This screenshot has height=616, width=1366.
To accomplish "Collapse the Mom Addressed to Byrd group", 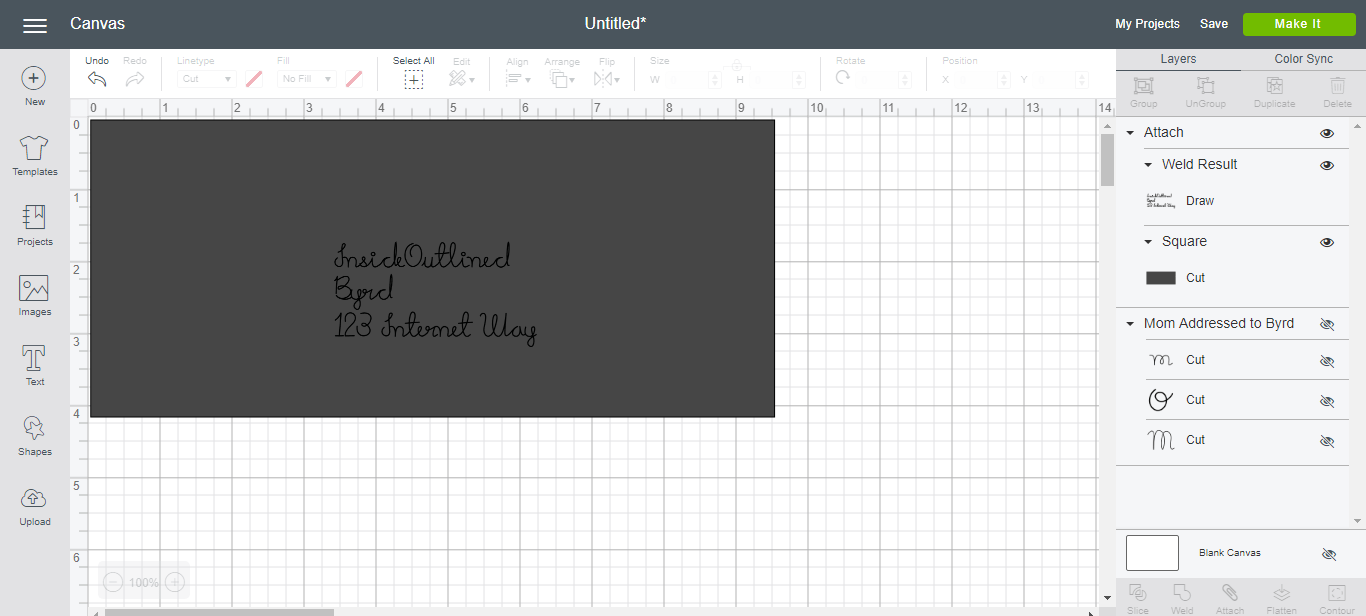I will click(x=1130, y=323).
